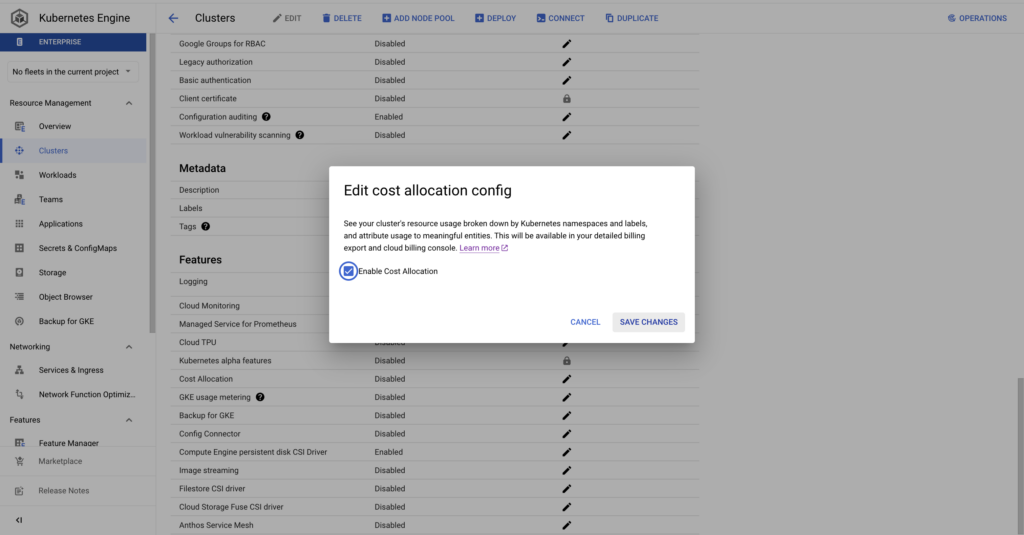Click DELETE in the cluster toolbar
This screenshot has height=535, width=1024.
tap(342, 18)
